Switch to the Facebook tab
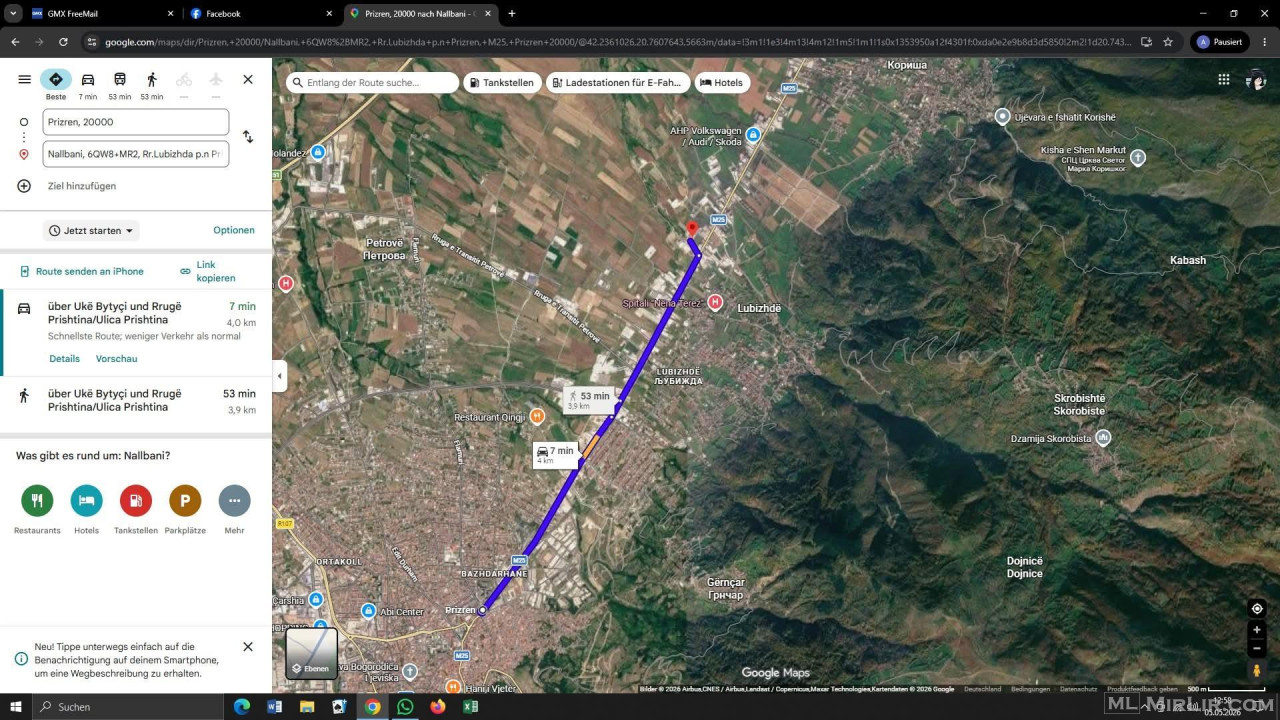The width and height of the screenshot is (1280, 720). [x=260, y=14]
